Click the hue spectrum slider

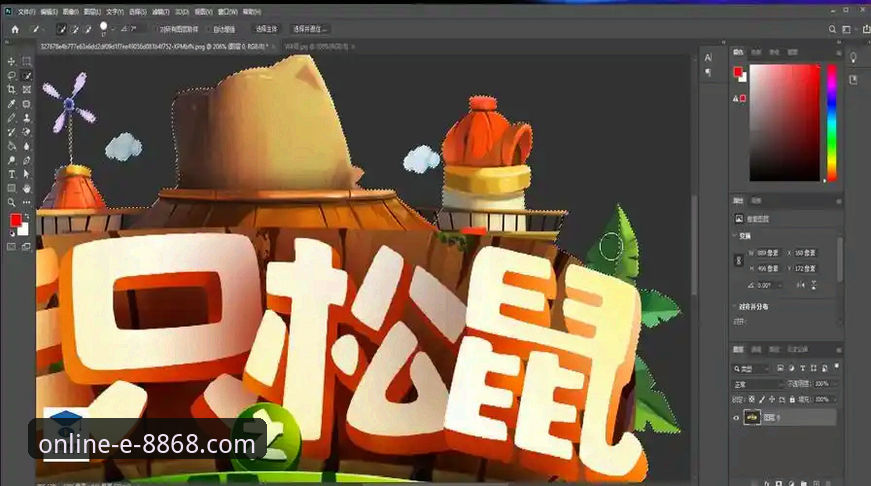tap(832, 122)
